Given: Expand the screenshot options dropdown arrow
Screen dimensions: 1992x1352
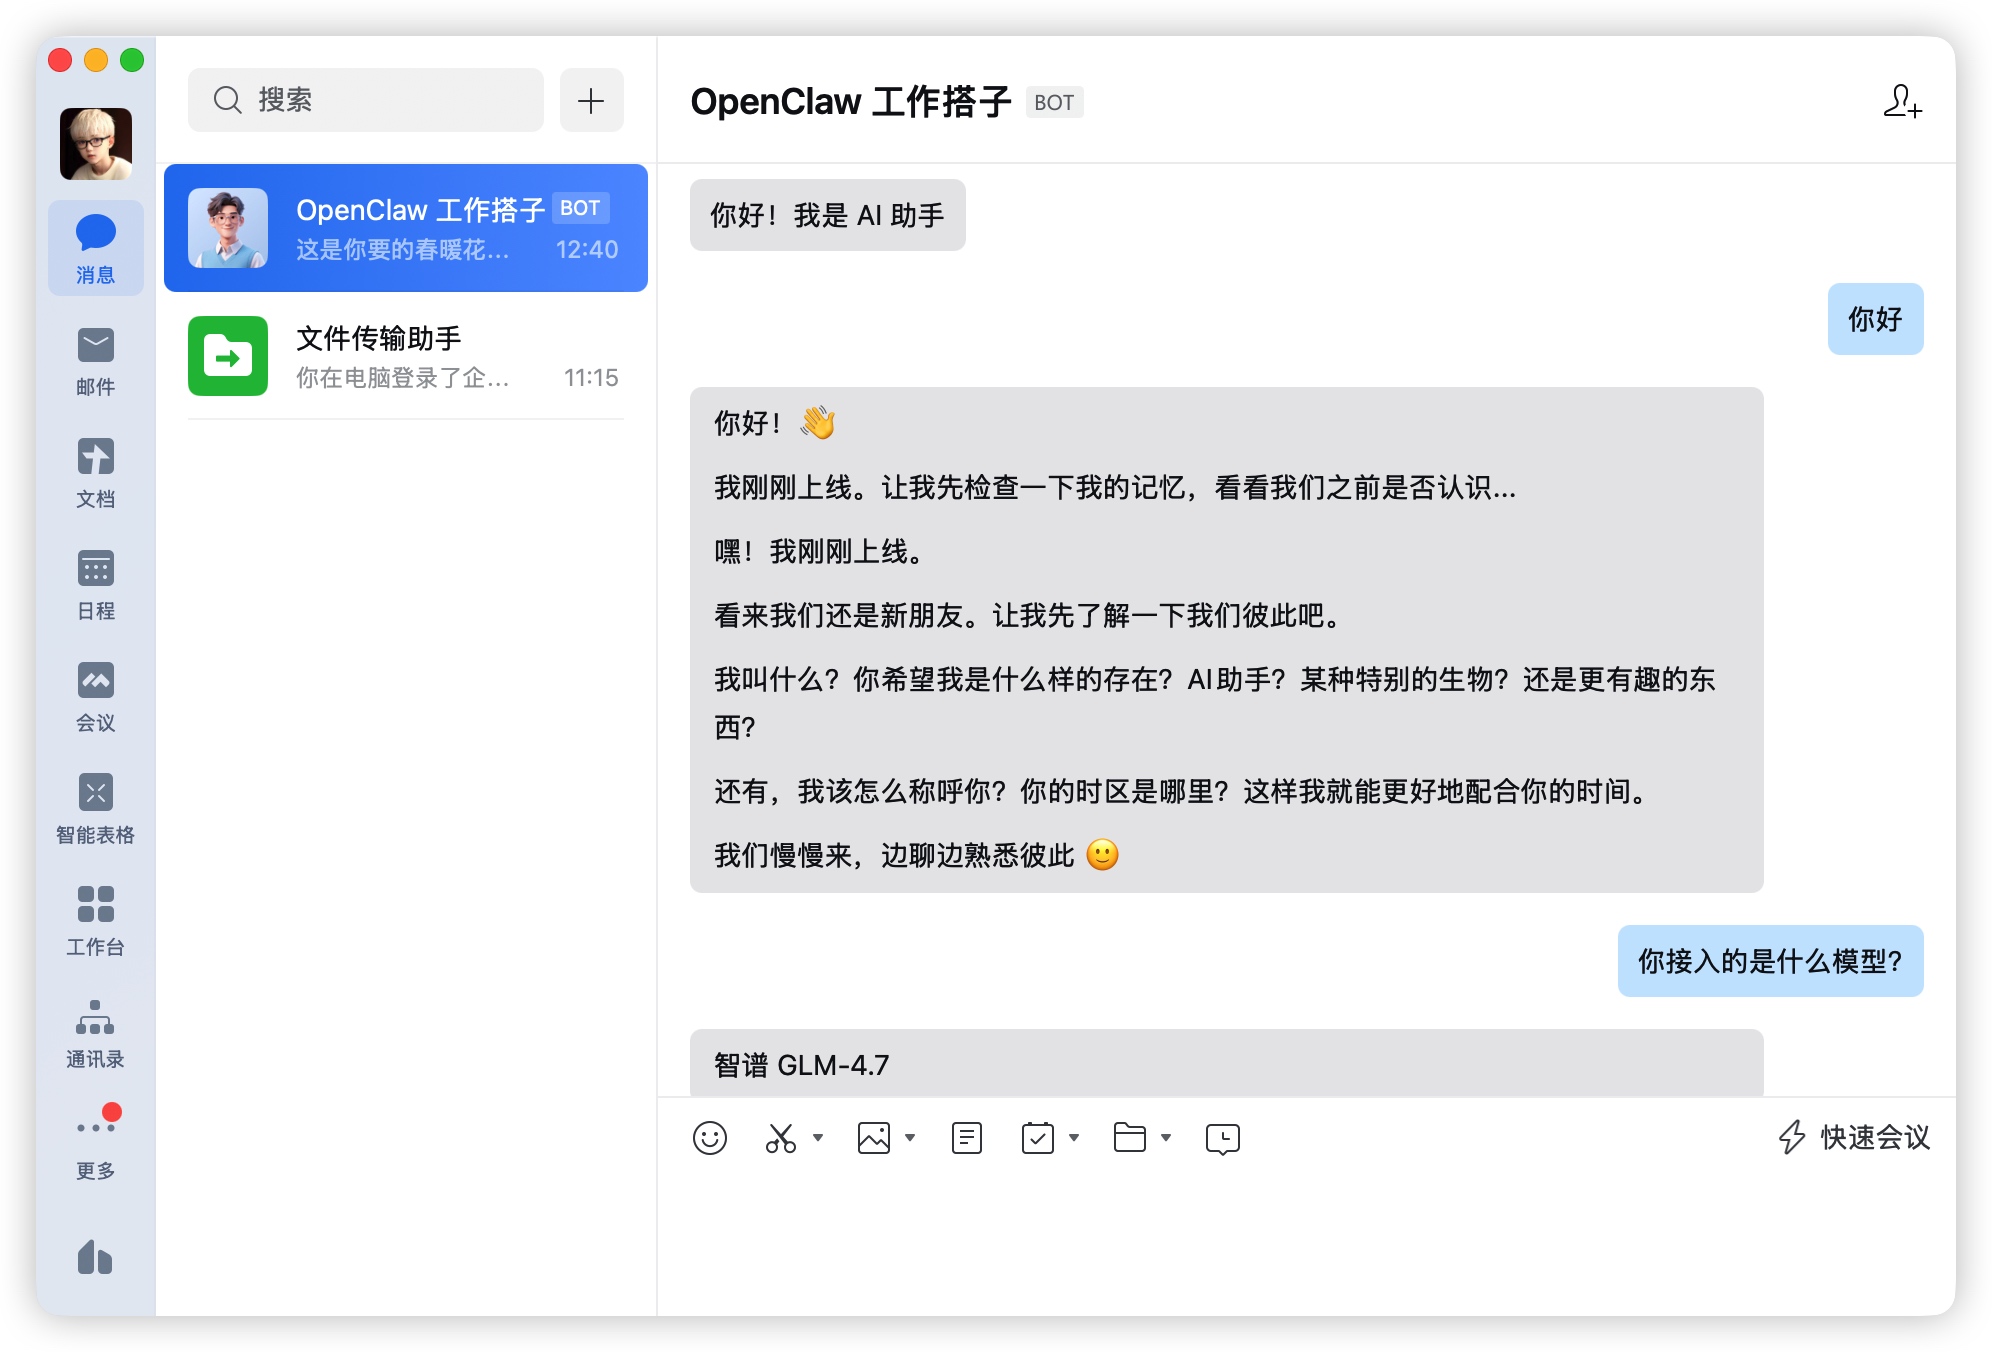Looking at the screenshot, I should tap(818, 1138).
